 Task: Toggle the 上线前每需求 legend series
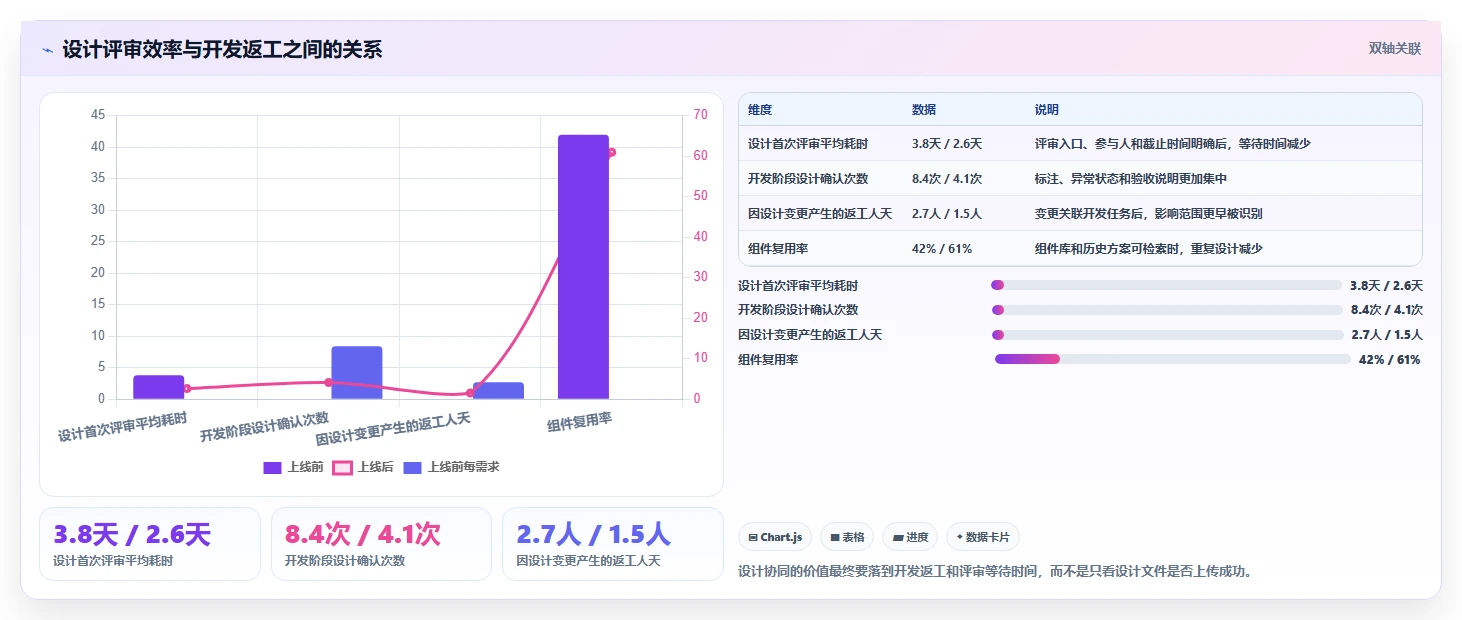pos(451,467)
